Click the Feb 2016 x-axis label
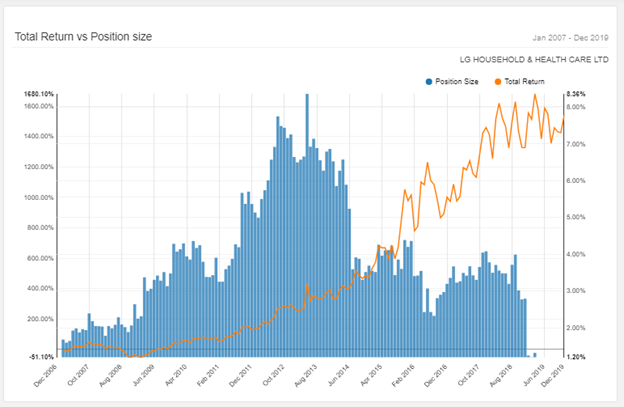Viewport: 624px width, 407px height. (x=403, y=375)
